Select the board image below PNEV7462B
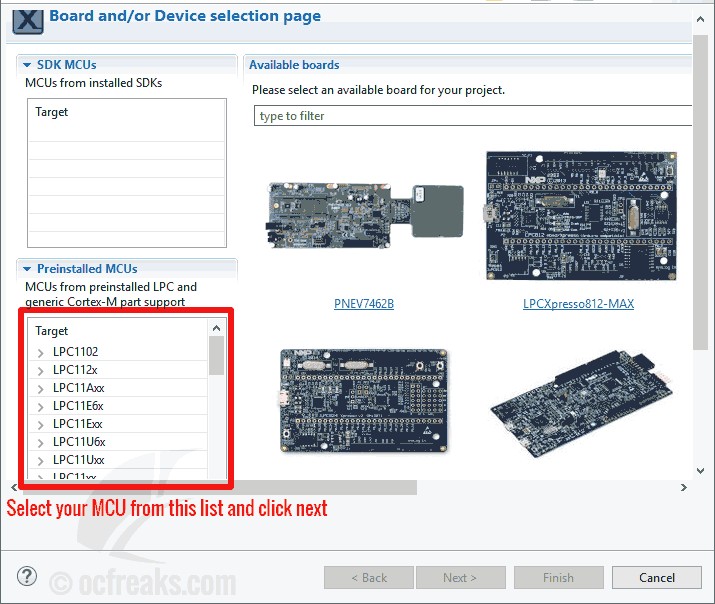 point(363,401)
